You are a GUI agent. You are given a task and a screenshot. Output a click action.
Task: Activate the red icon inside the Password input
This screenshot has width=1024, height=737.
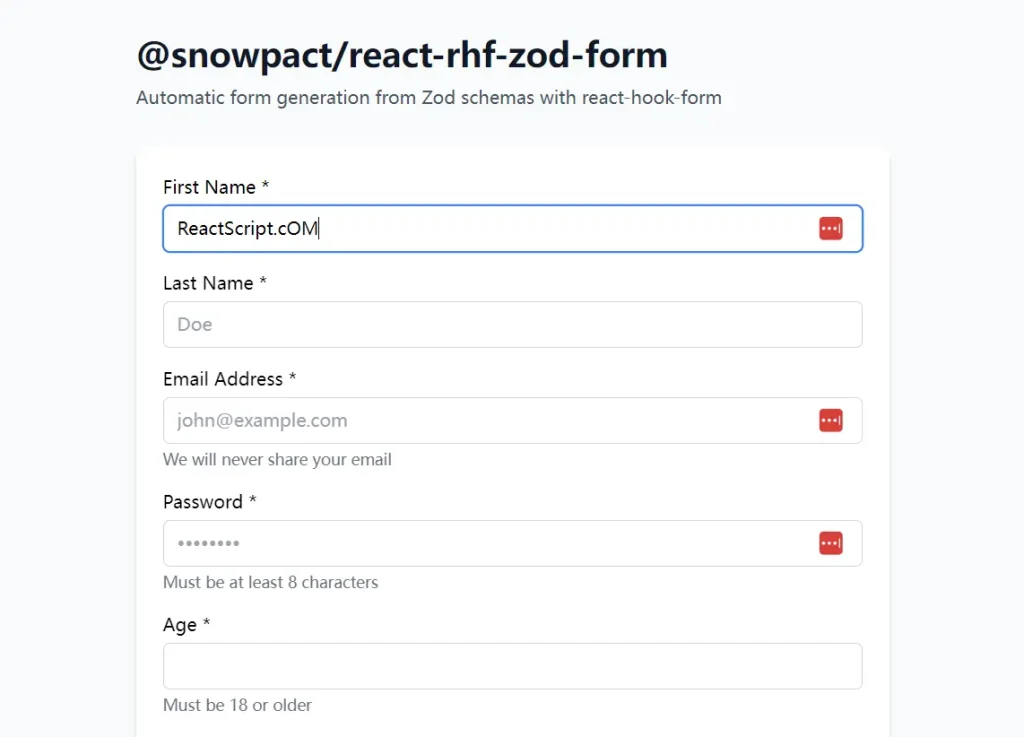pos(830,543)
